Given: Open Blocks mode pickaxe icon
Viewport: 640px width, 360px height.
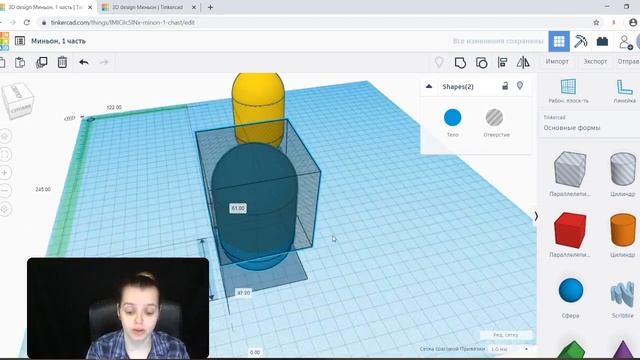Looking at the screenshot, I should 580,41.
